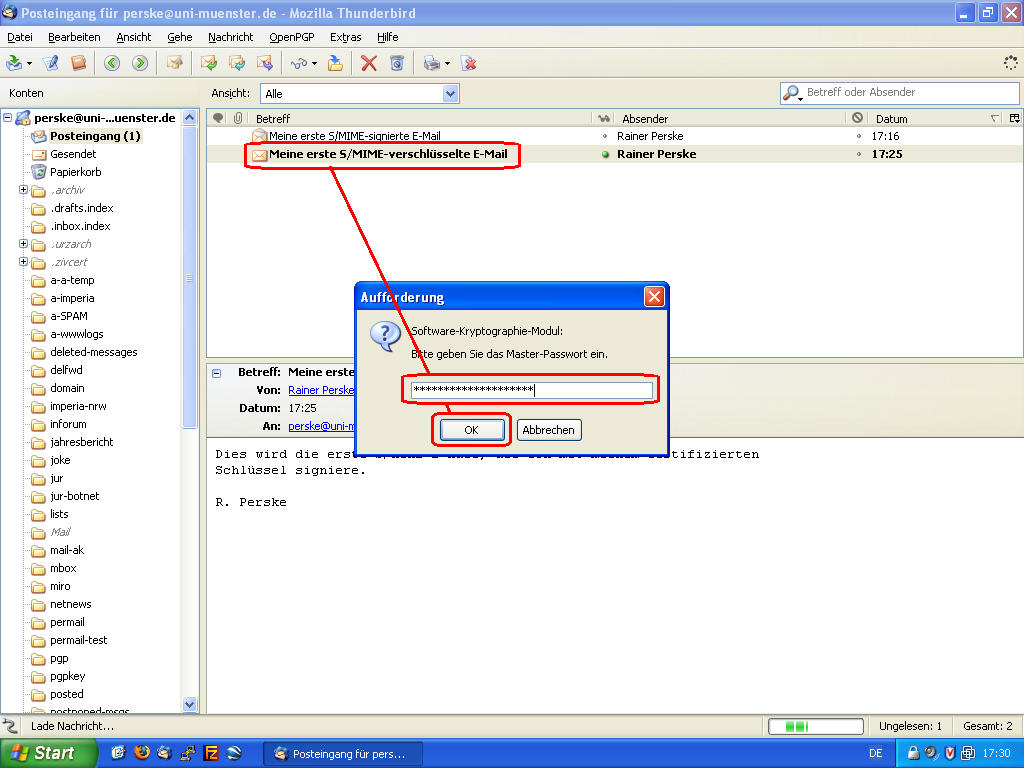Screen dimensions: 1024x768
Task: Collapse the perske@uni-muenster.de account tree
Action: click(8, 118)
